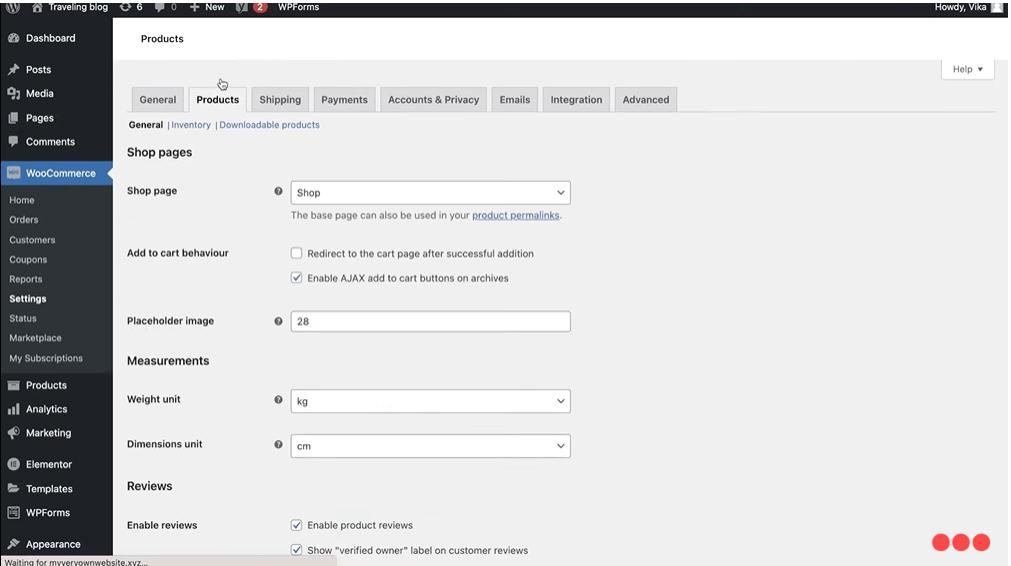Open WooCommerce Customers submenu item
This screenshot has width=1011, height=566.
32,240
